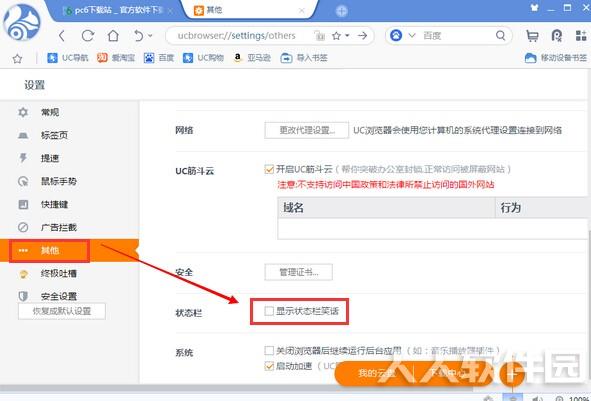This screenshot has height=401, width=591.
Task: Click the address bar URL field
Action: pos(236,36)
